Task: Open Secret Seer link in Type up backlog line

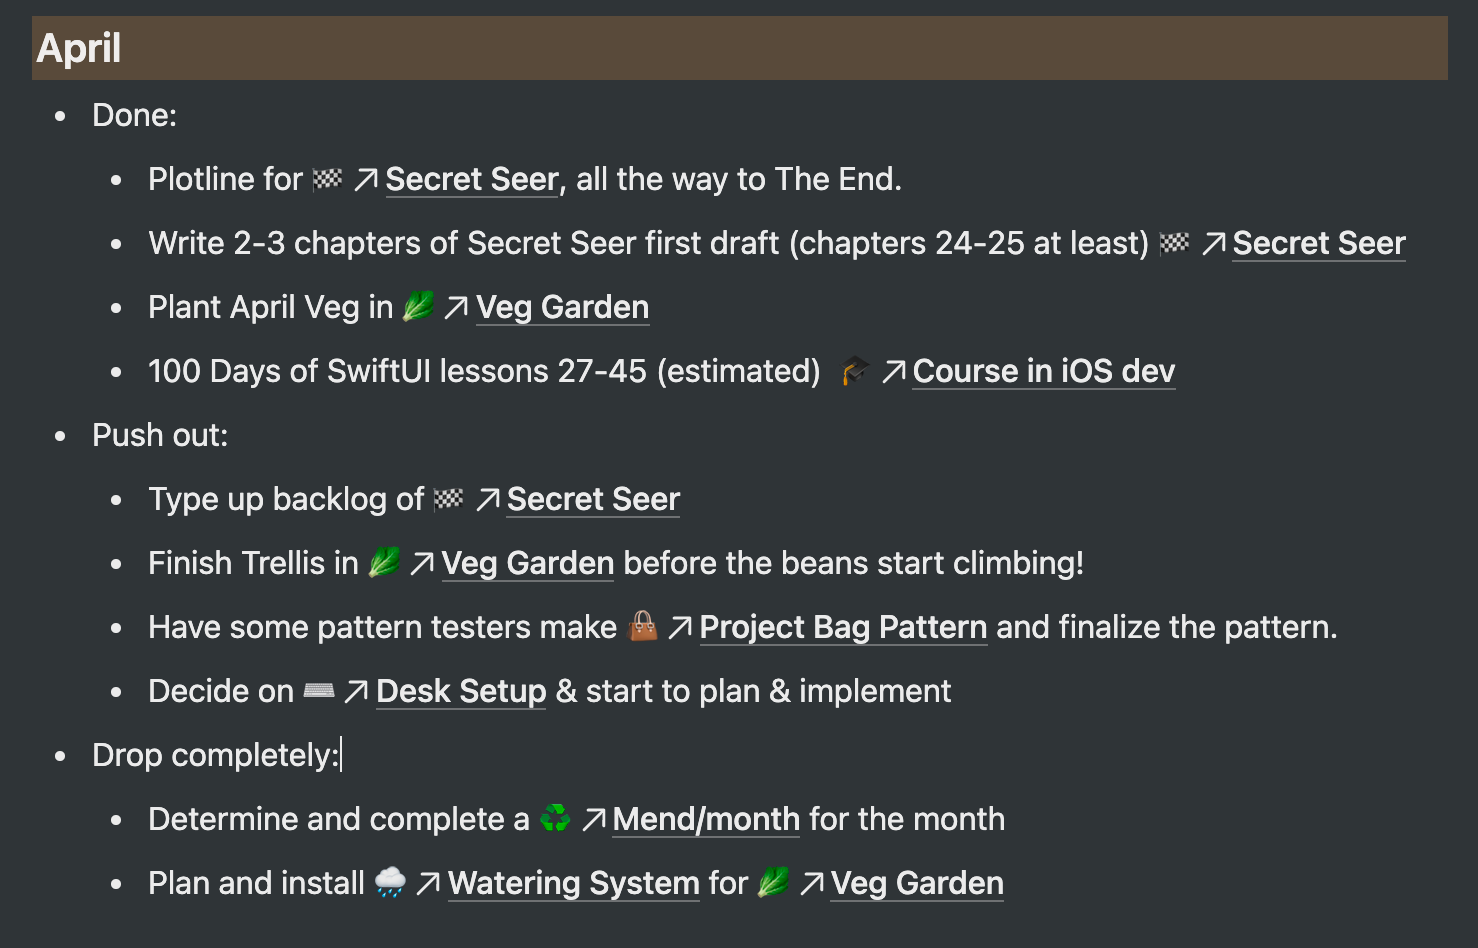Action: coord(593,500)
